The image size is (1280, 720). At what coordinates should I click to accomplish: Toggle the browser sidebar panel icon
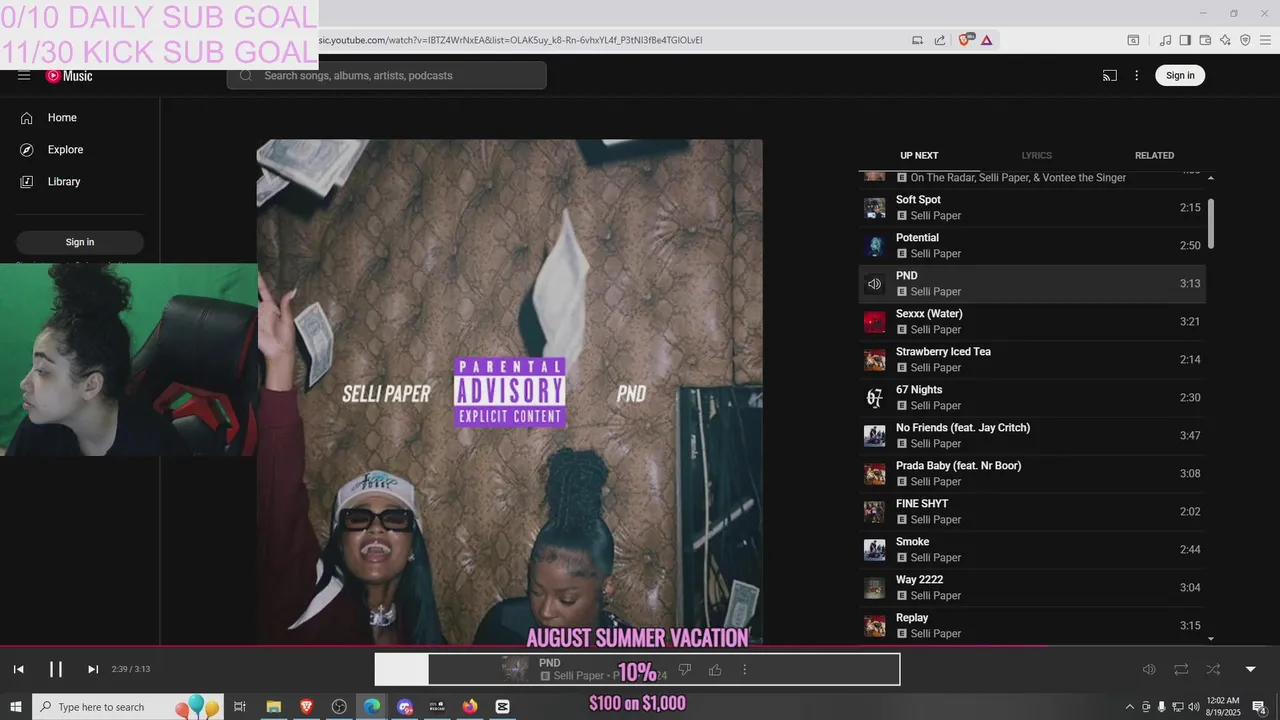pos(1185,40)
